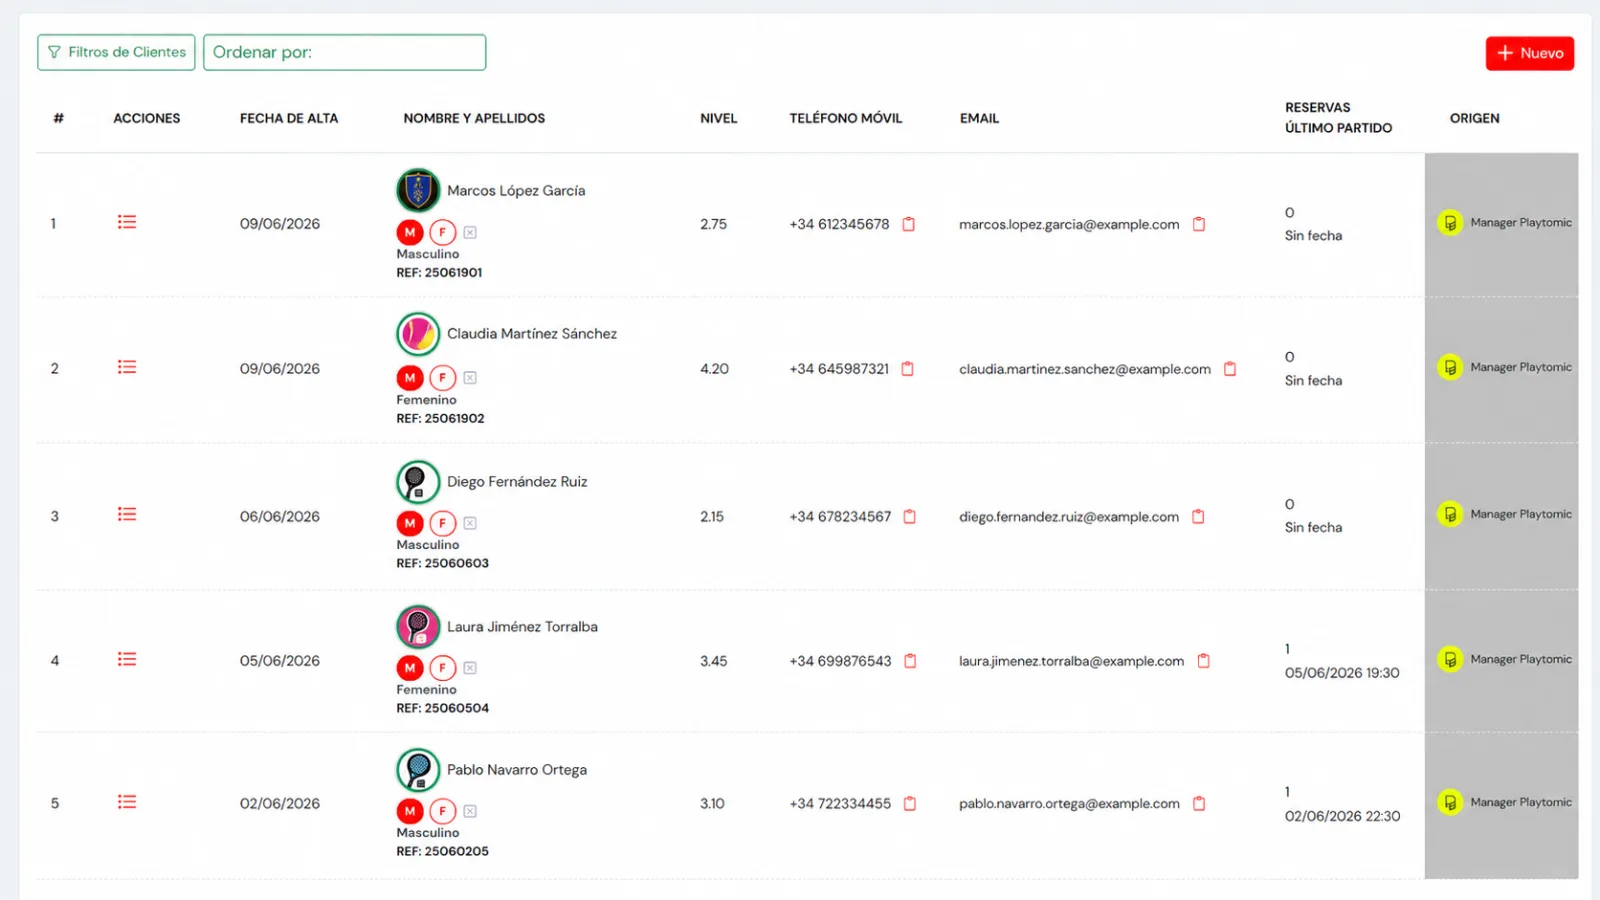Click Playtomic origin icon in Laura's row
Image resolution: width=1600 pixels, height=900 pixels.
(1450, 659)
